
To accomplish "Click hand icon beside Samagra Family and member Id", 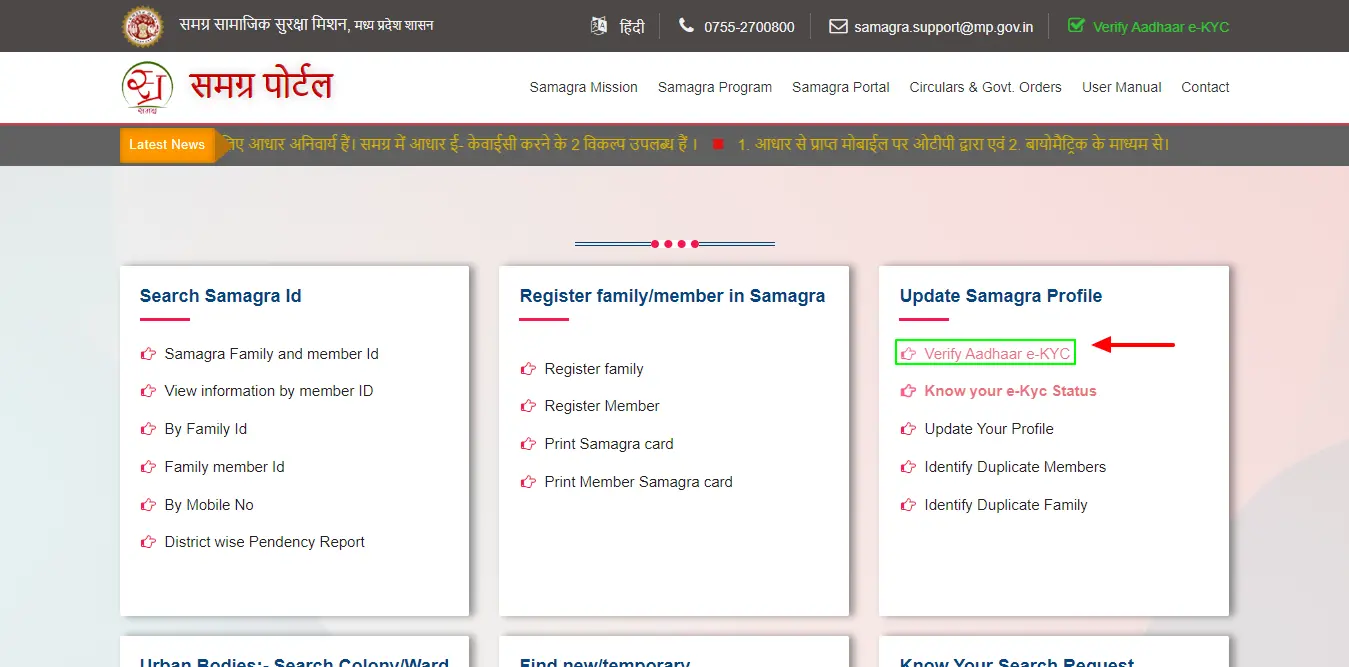I will pos(148,354).
